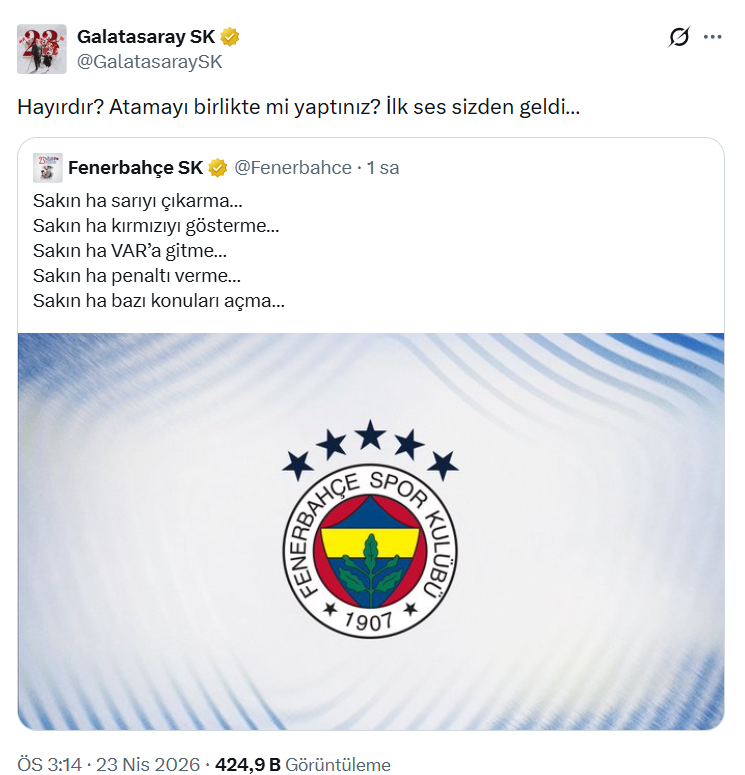Open the 'ÖS 3:14' post time link
The height and width of the screenshot is (775, 745).
[49, 765]
